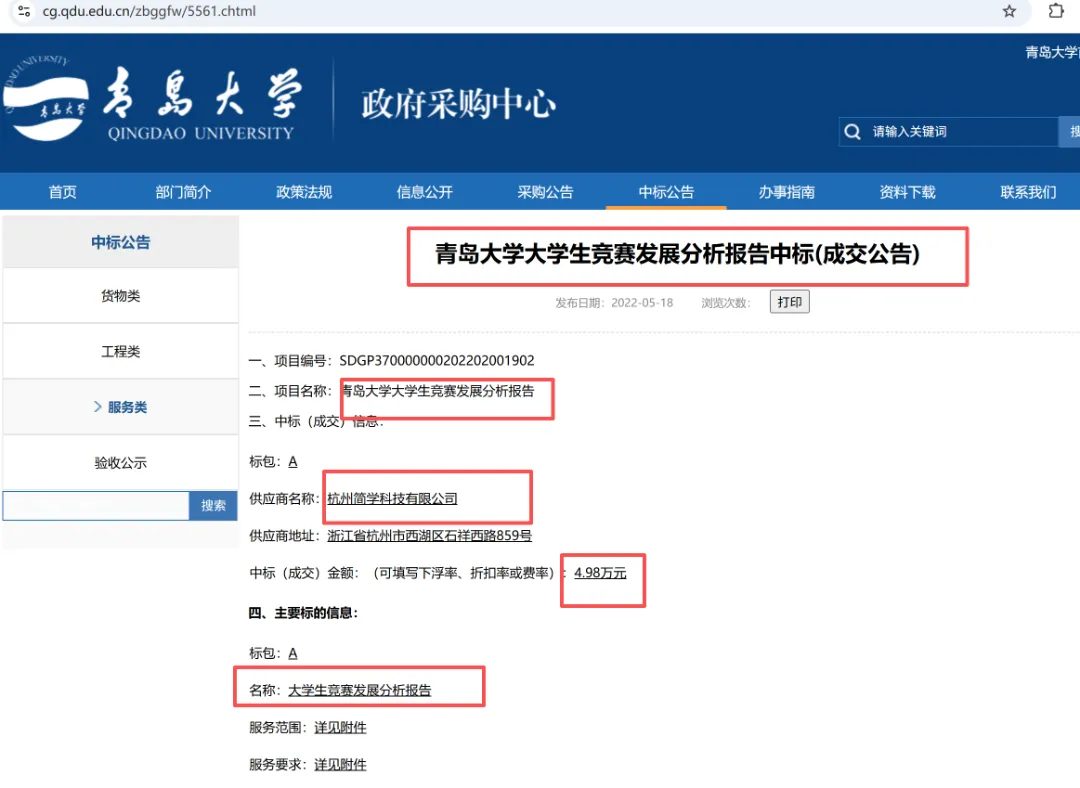
Task: Click the 打印 print button
Action: pyautogui.click(x=789, y=302)
